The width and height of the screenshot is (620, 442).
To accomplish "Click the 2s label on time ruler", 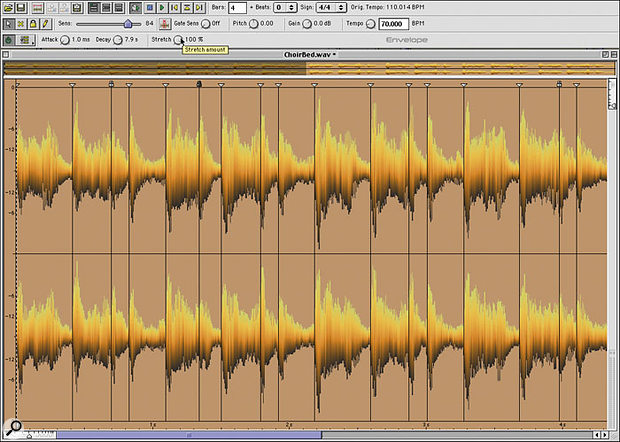I will [289, 425].
